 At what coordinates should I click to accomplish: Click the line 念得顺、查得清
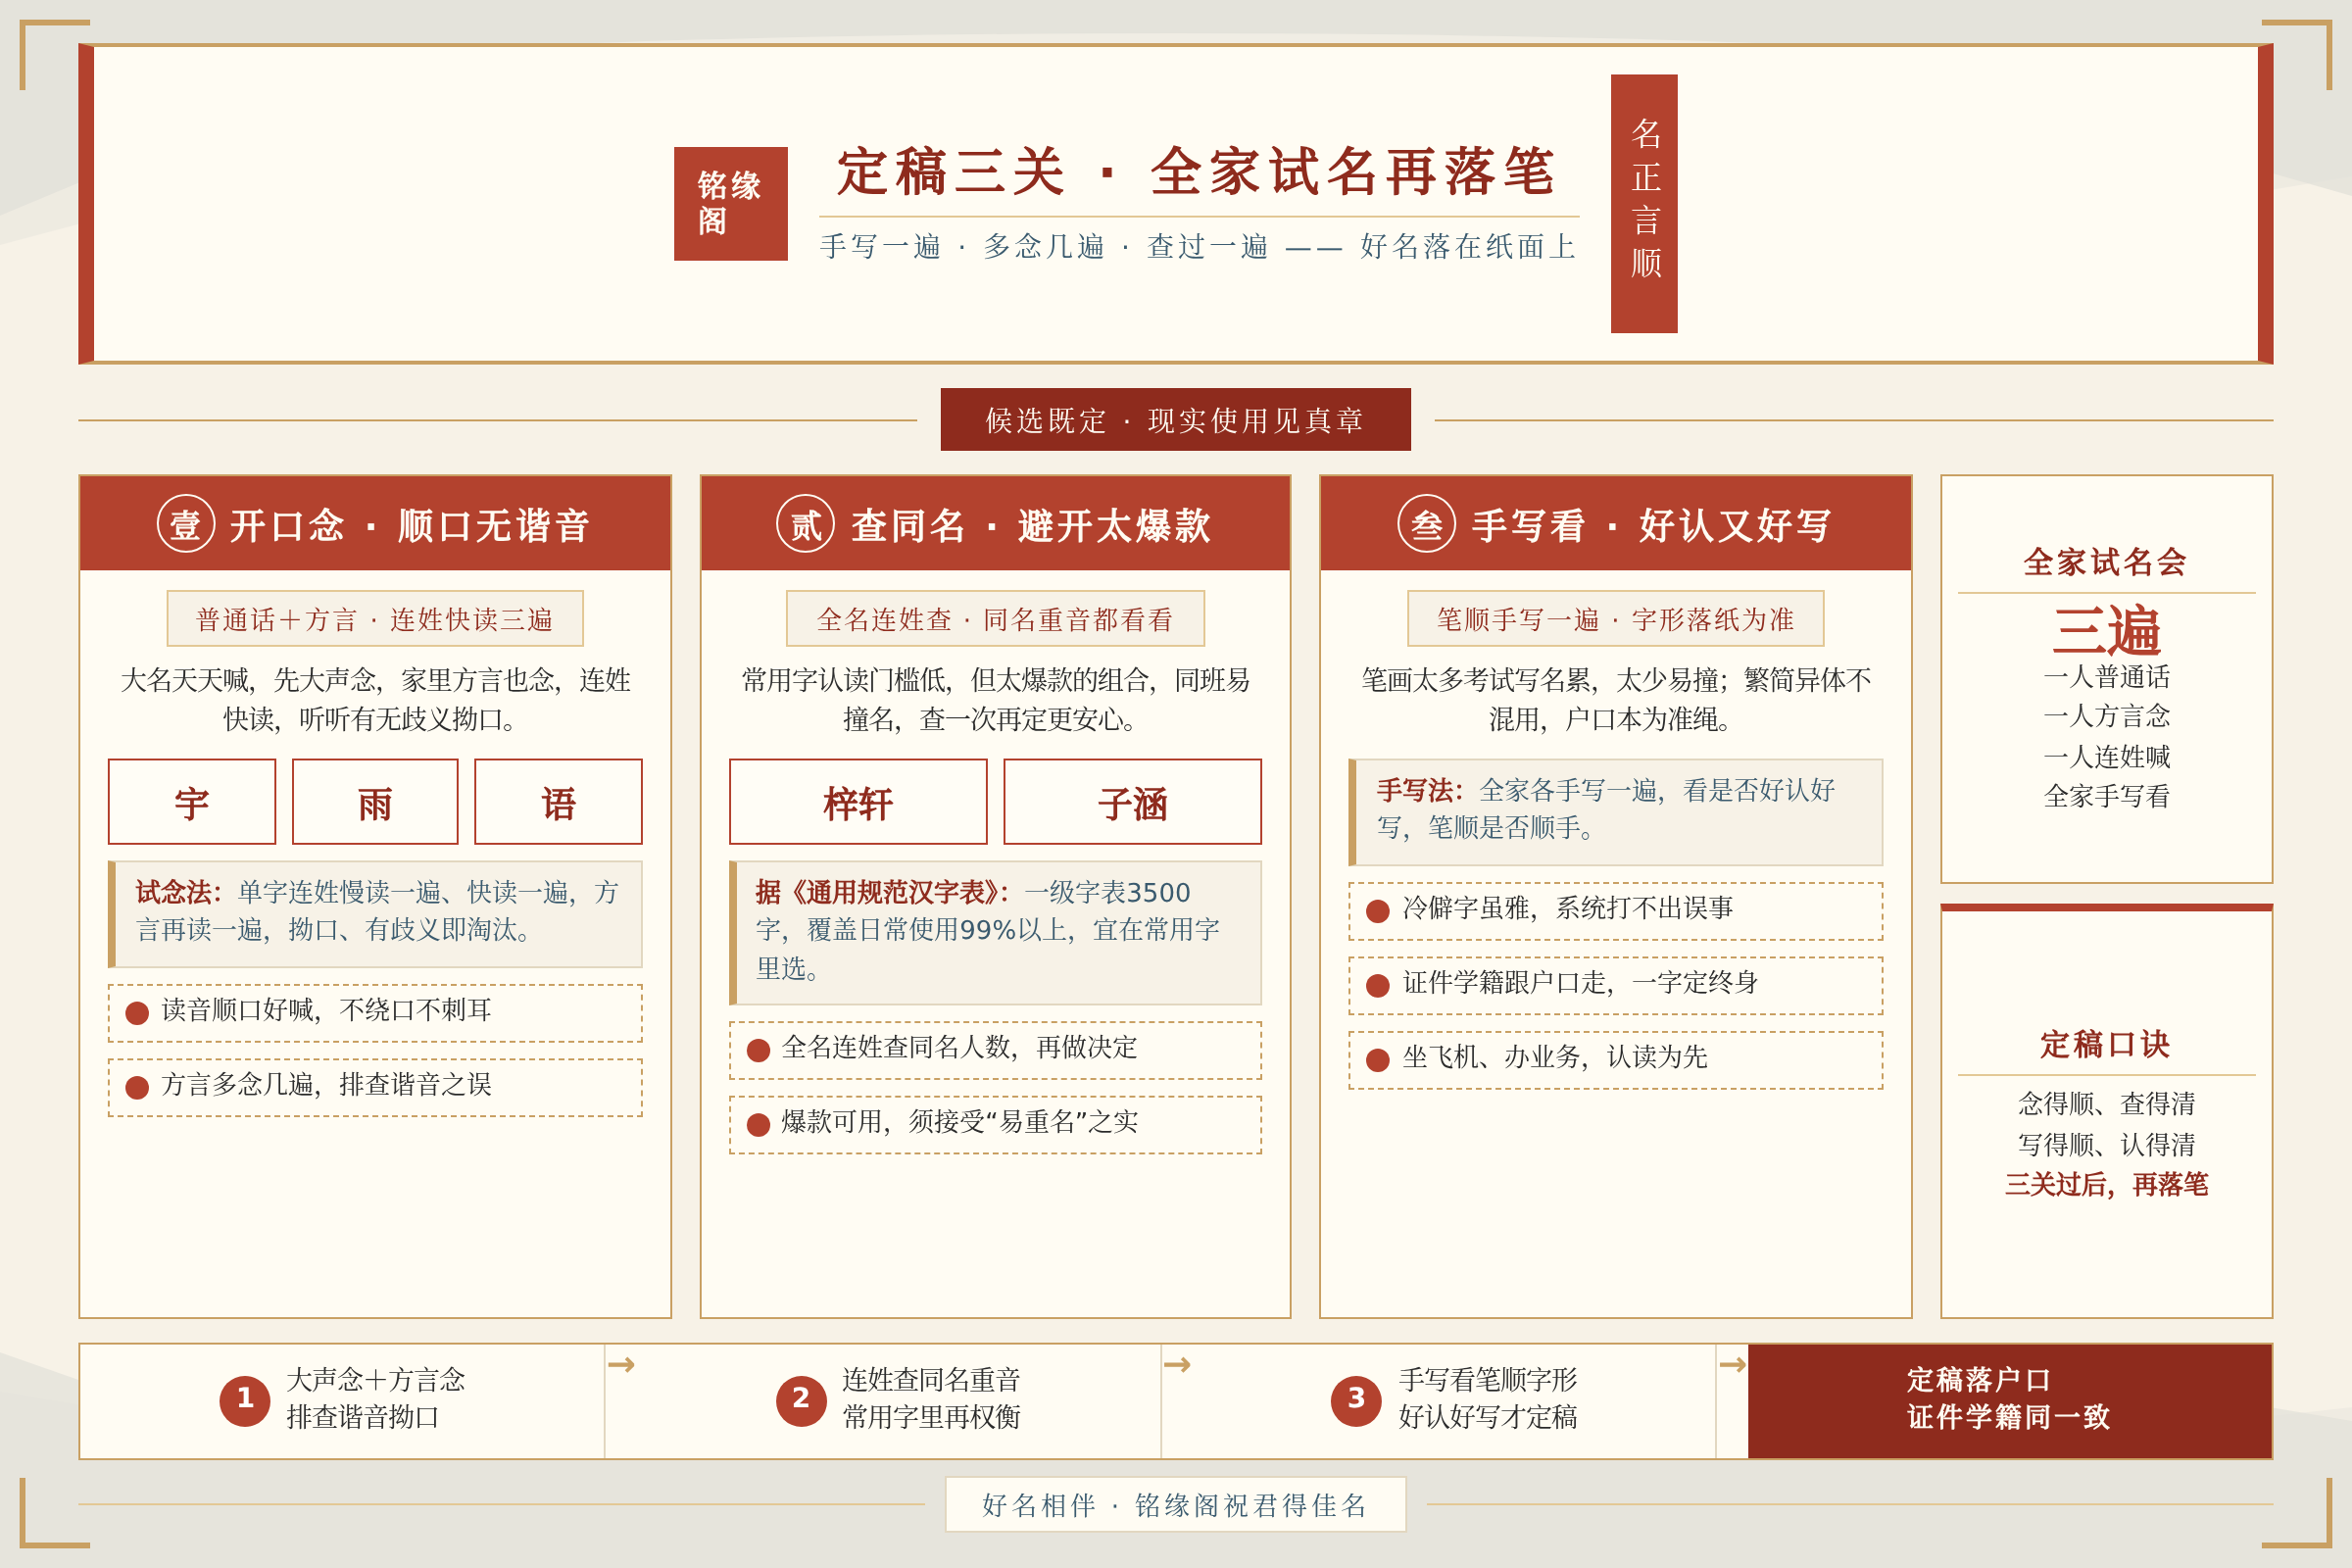(x=2106, y=1104)
